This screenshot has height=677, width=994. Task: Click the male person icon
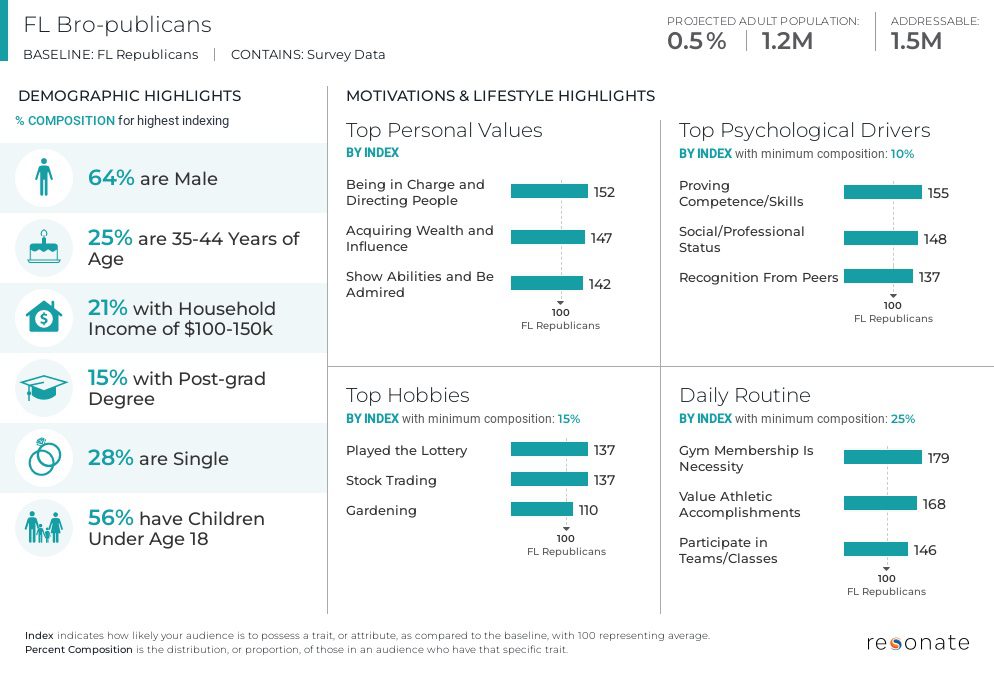tap(44, 177)
